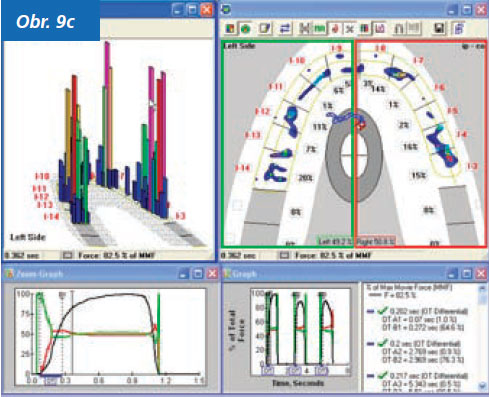489x397 pixels.
Task: Click the Graph window title icon
Action: pos(227,274)
